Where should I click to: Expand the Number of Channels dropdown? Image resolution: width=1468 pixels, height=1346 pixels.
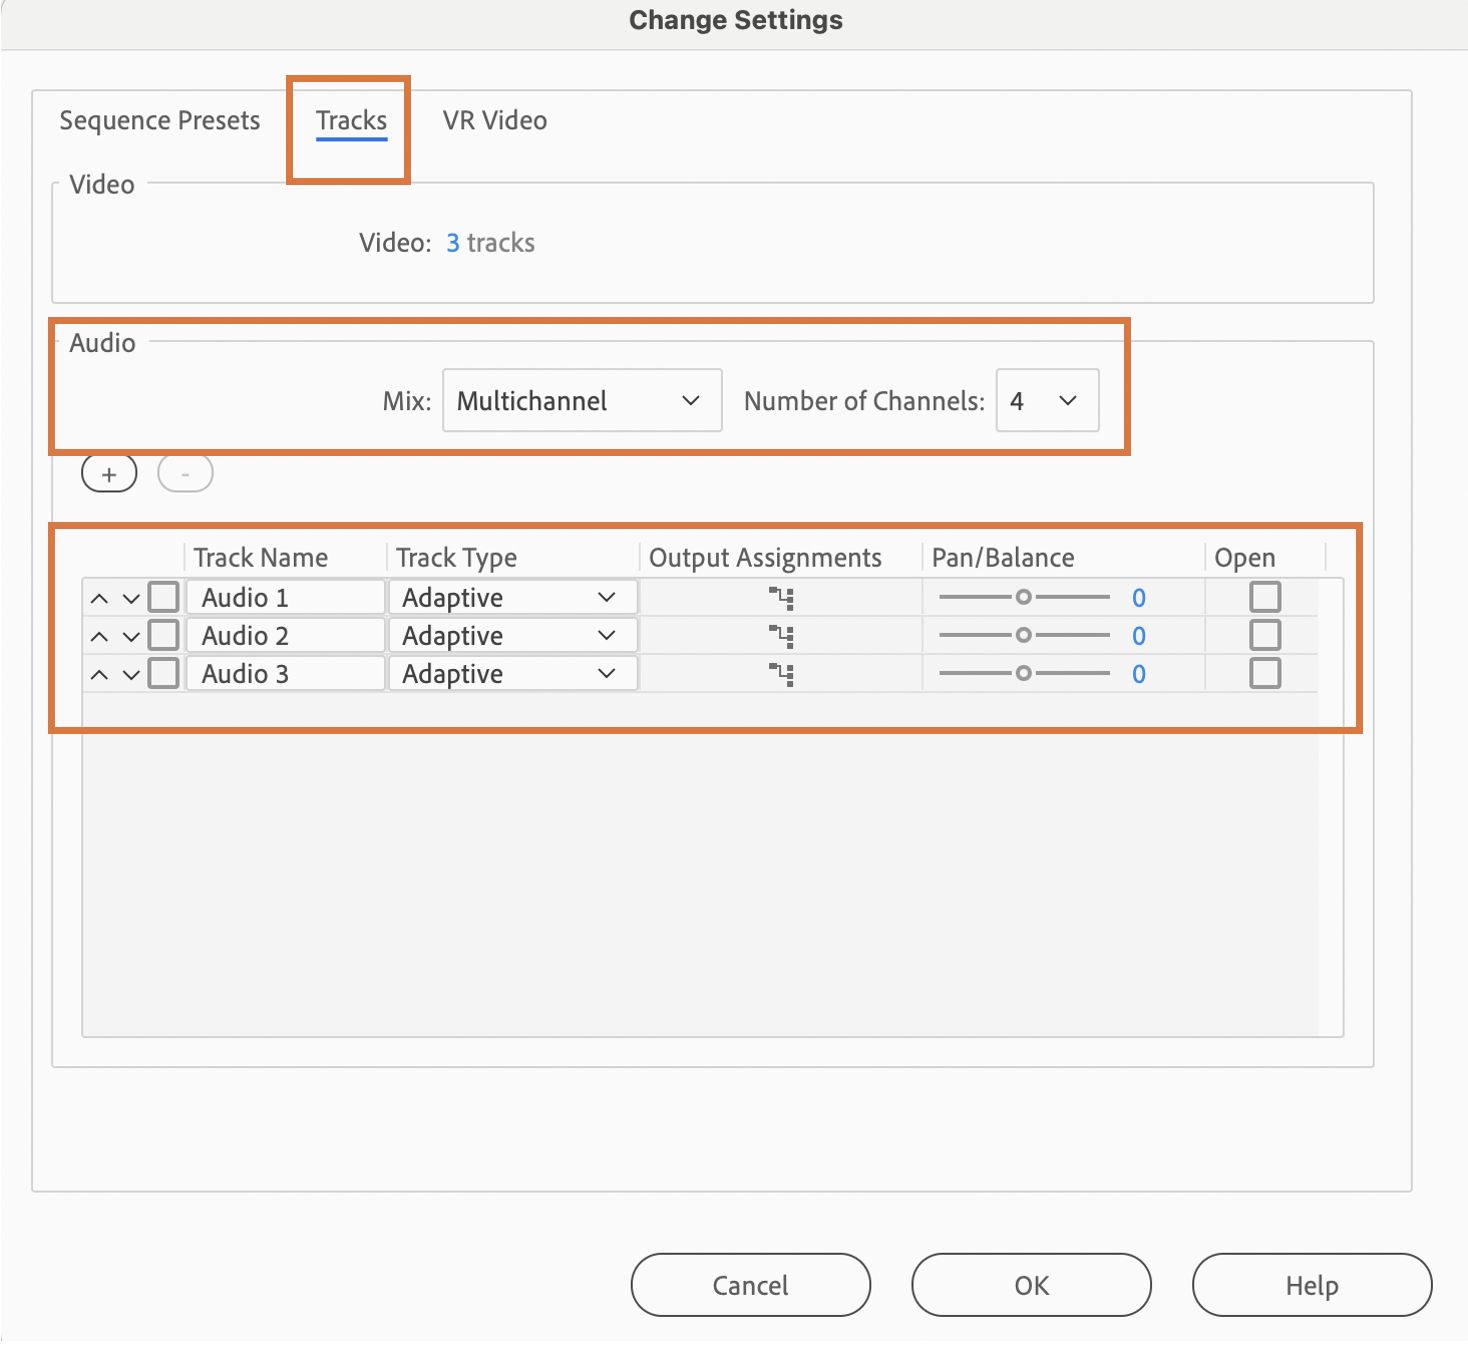[x=1046, y=401]
